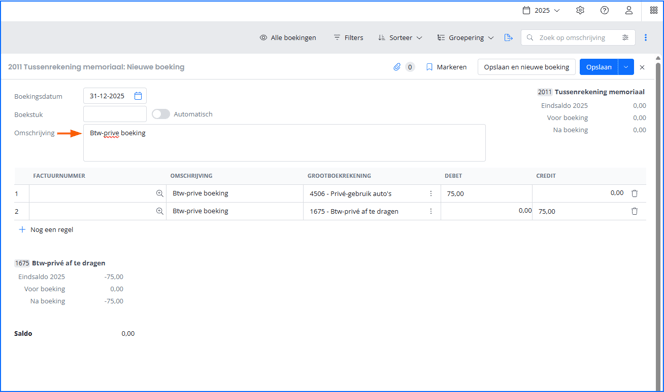Viewport: 664px width, 392px height.
Task: Open the help question mark icon
Action: 604,10
